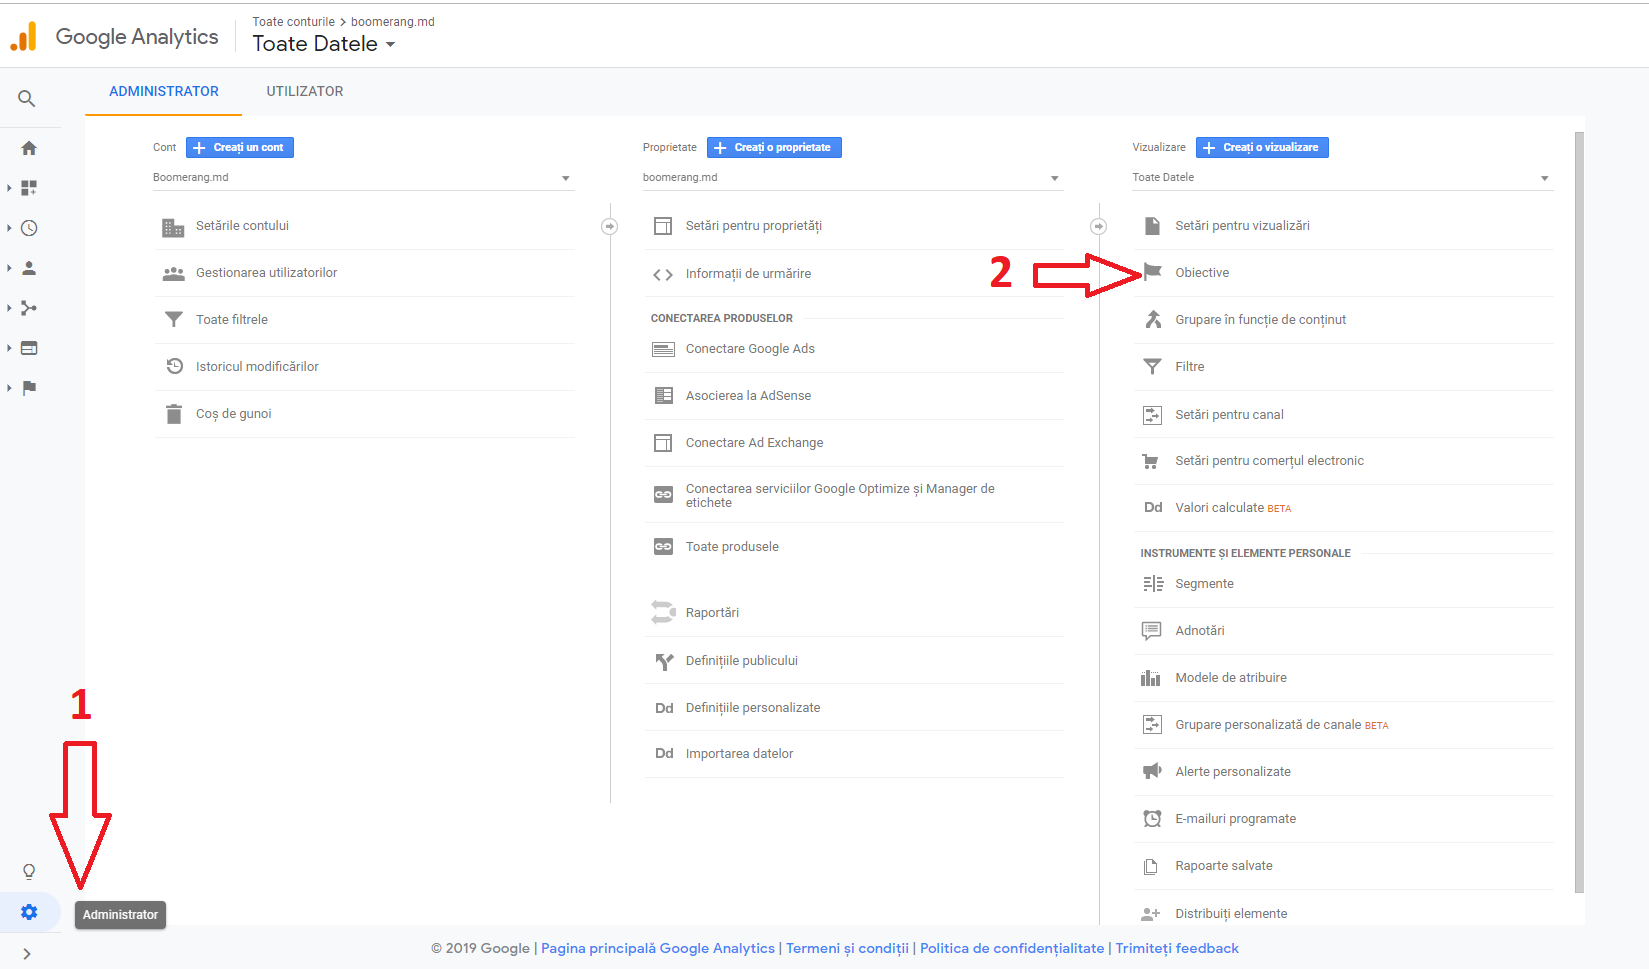Switch to the UTILIZATOR tab

coord(305,91)
